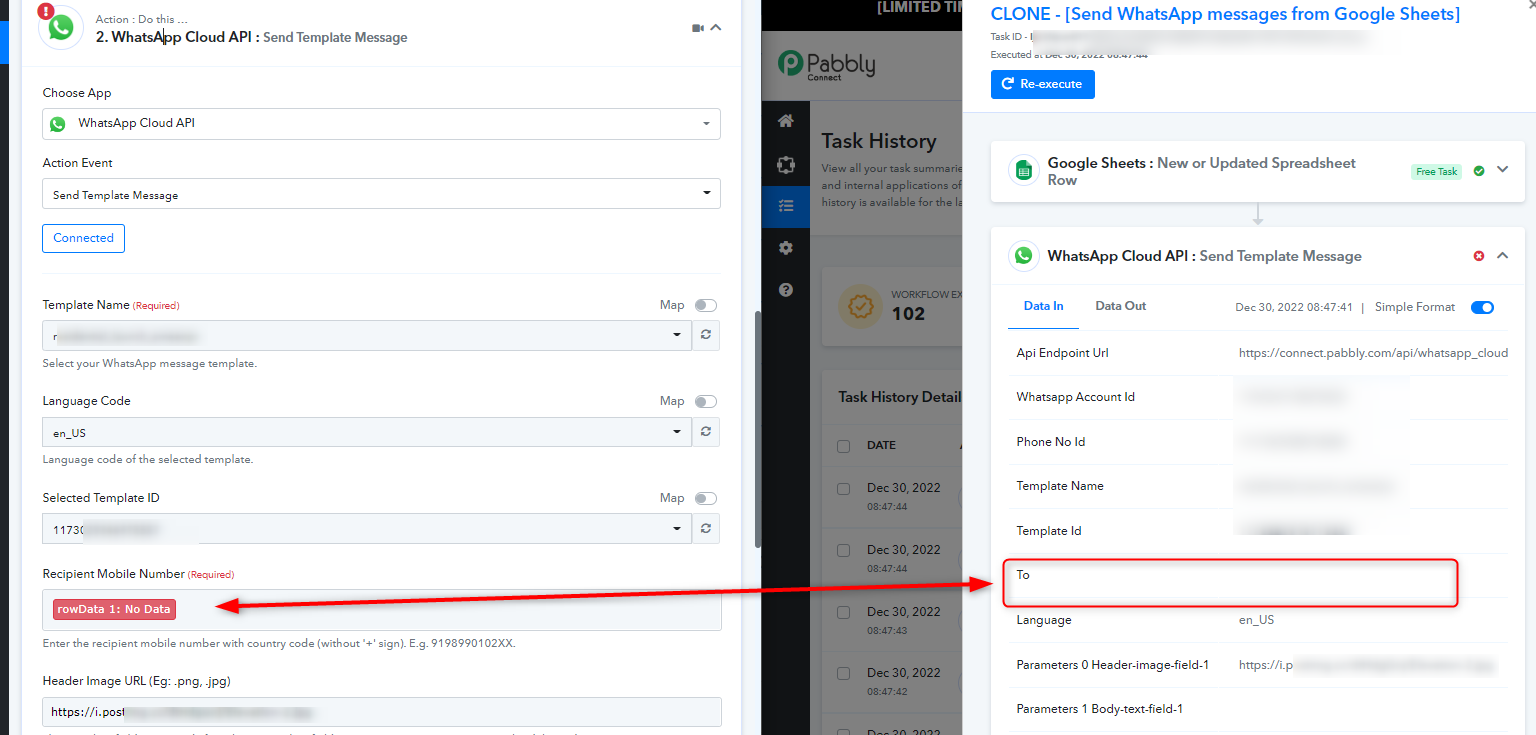Image resolution: width=1536 pixels, height=735 pixels.
Task: Click the red error badge on step 2
Action: click(x=45, y=11)
